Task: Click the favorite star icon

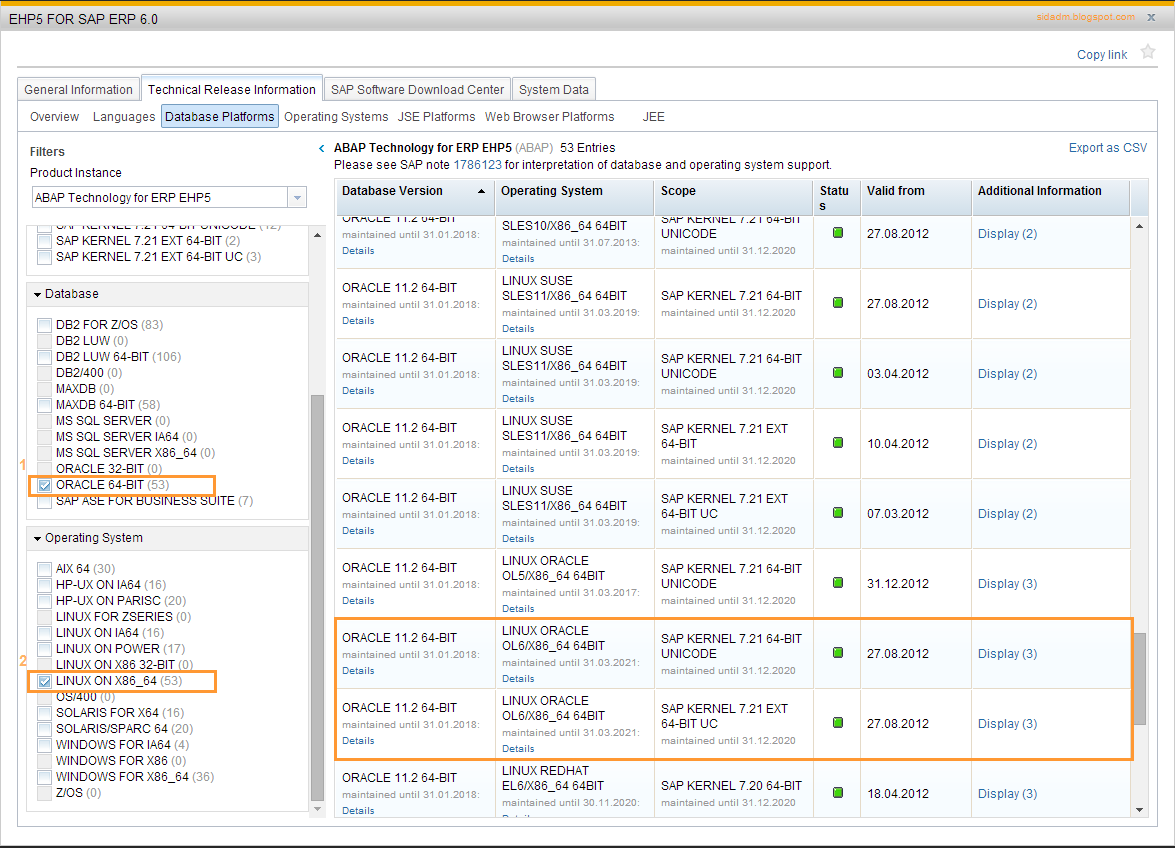Action: 1146,54
